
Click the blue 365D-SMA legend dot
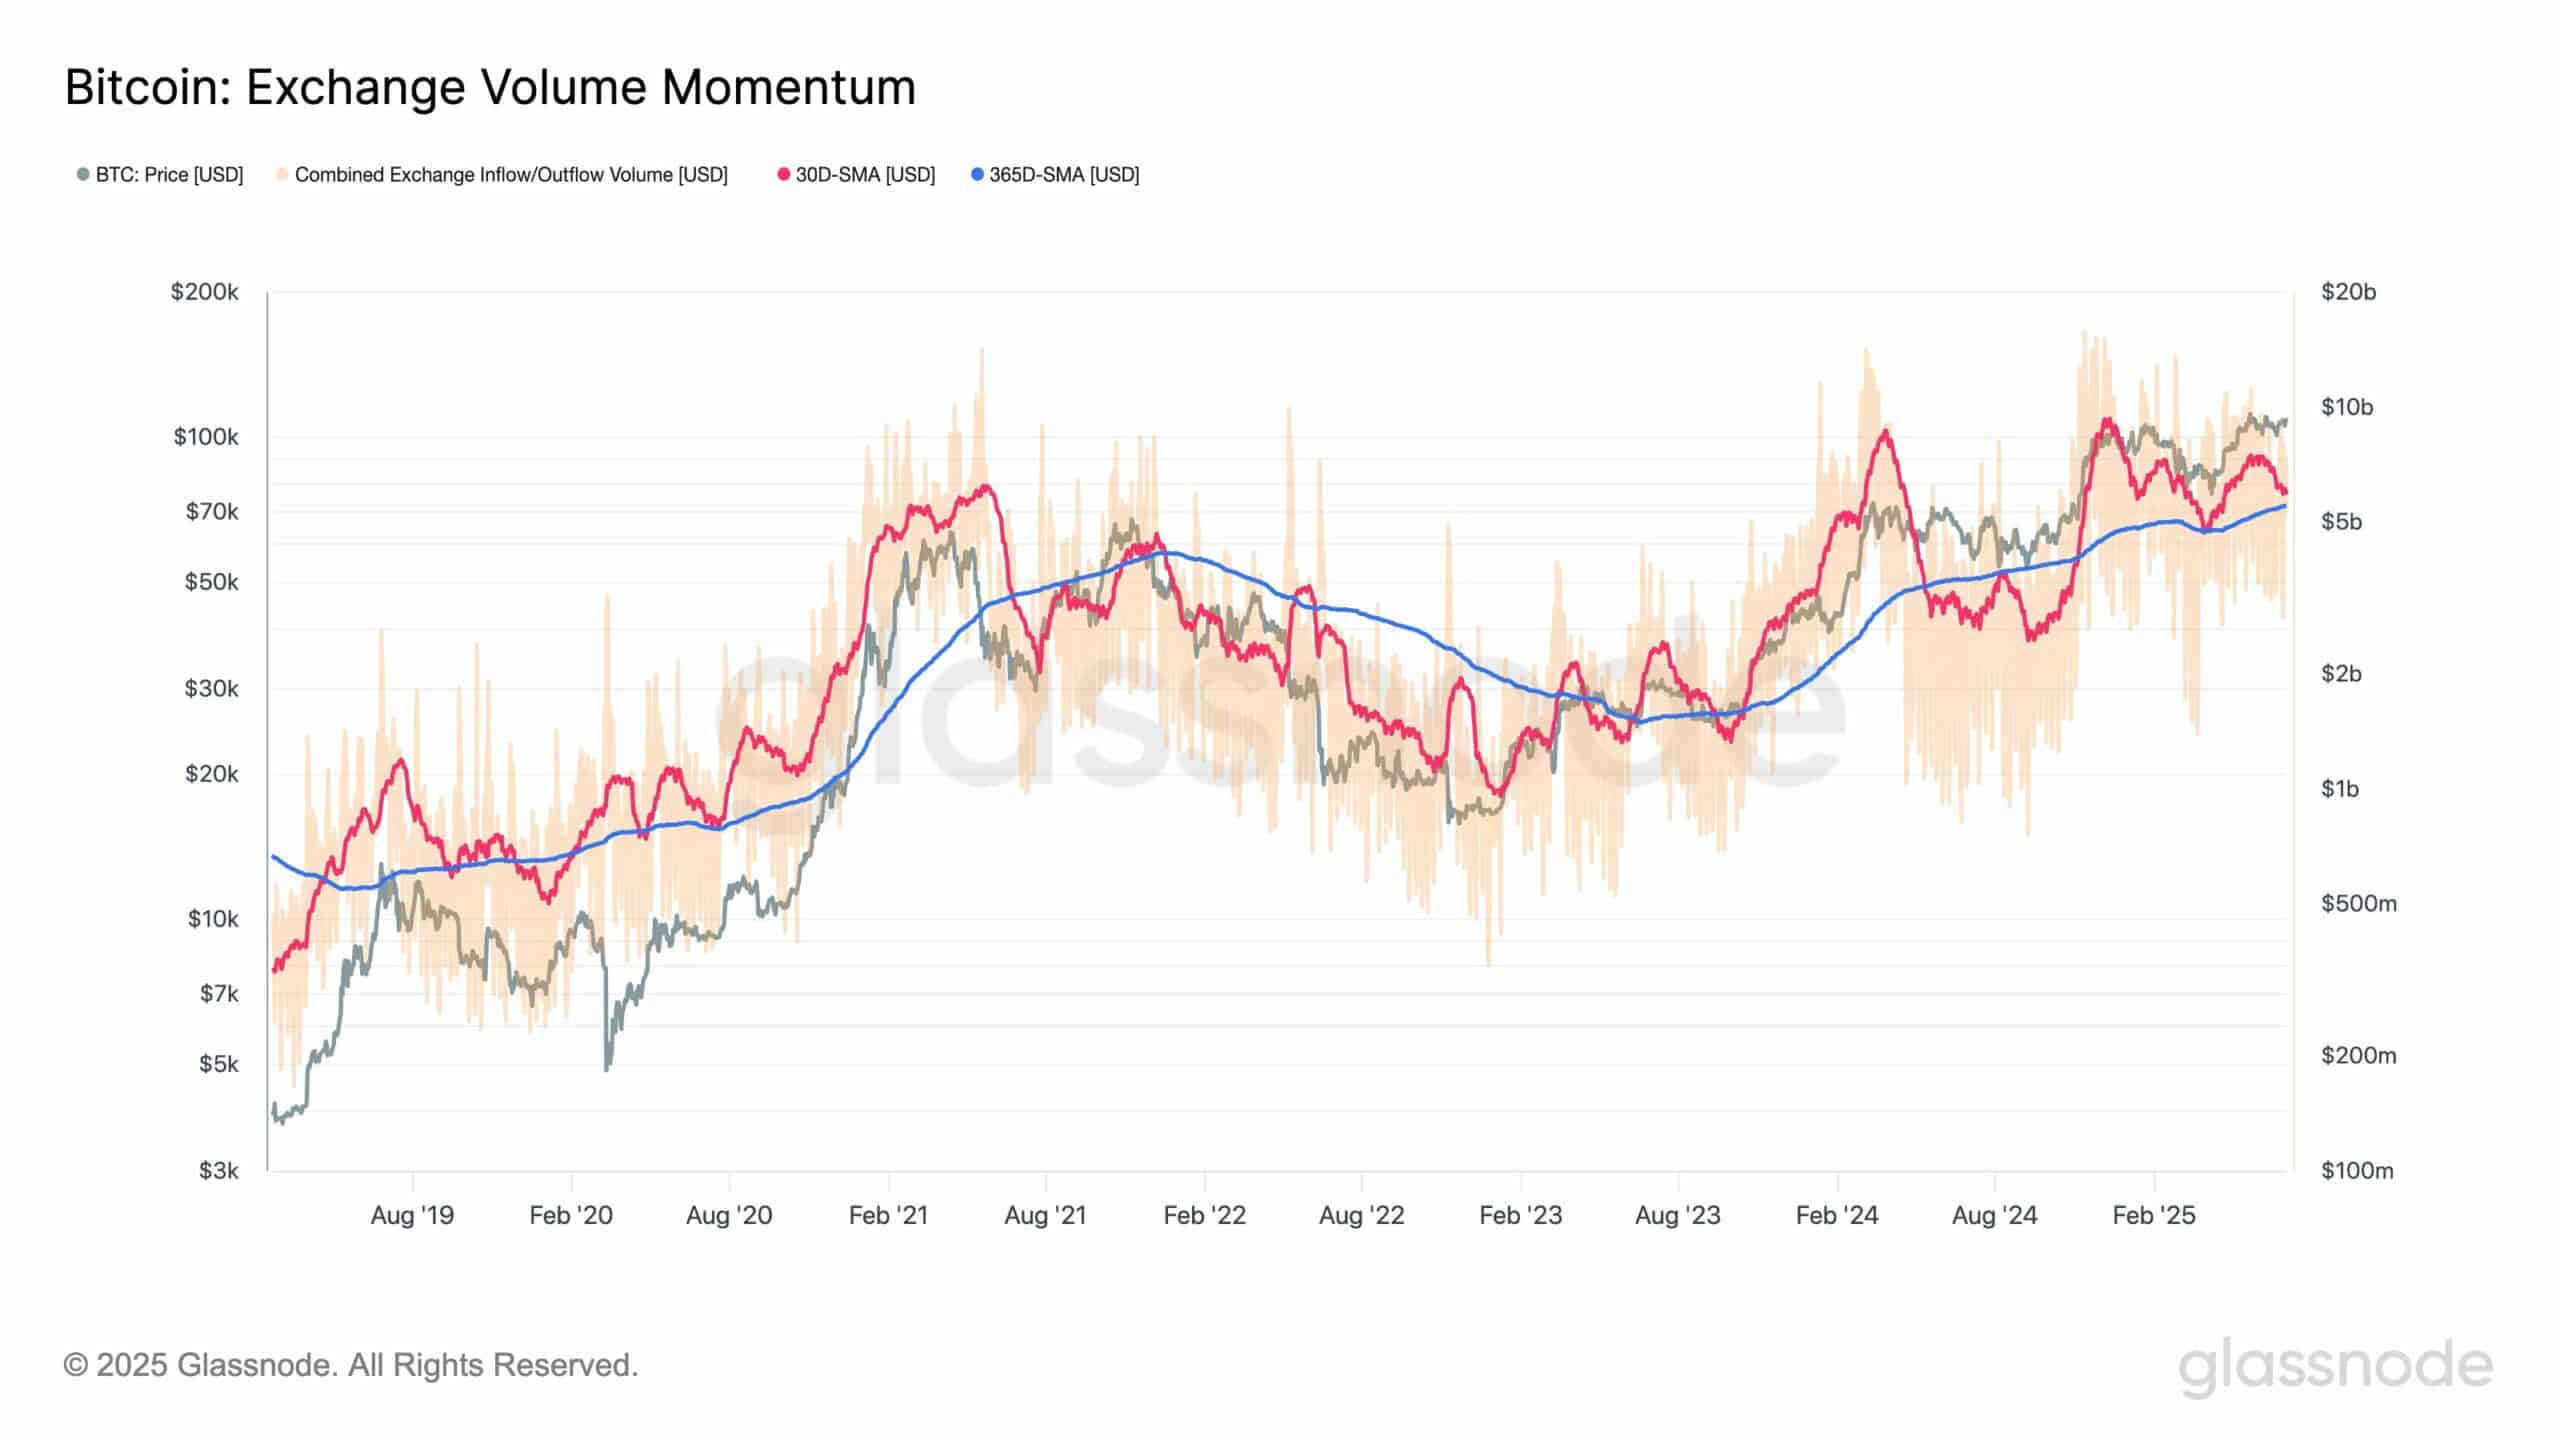point(977,175)
